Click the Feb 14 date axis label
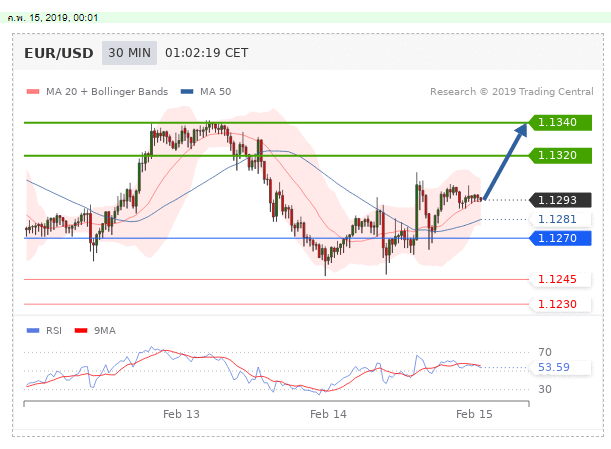The height and width of the screenshot is (449, 611). [x=328, y=414]
